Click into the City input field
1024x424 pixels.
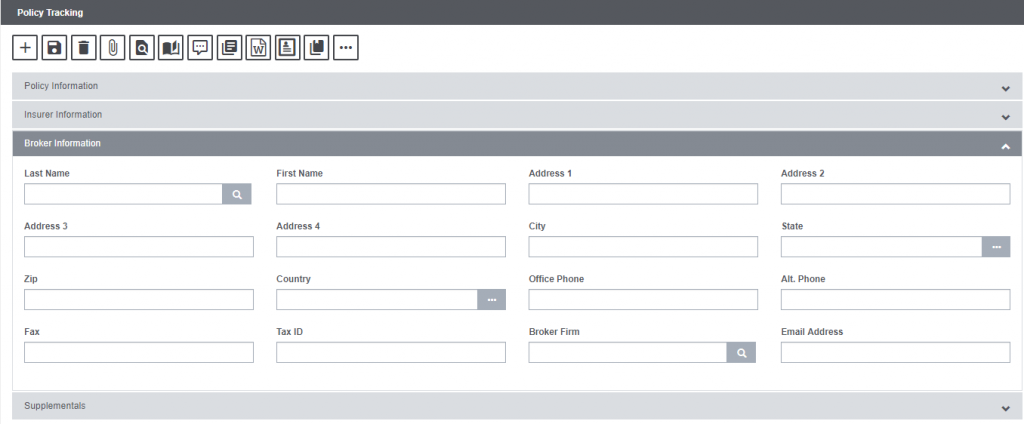[x=643, y=247]
